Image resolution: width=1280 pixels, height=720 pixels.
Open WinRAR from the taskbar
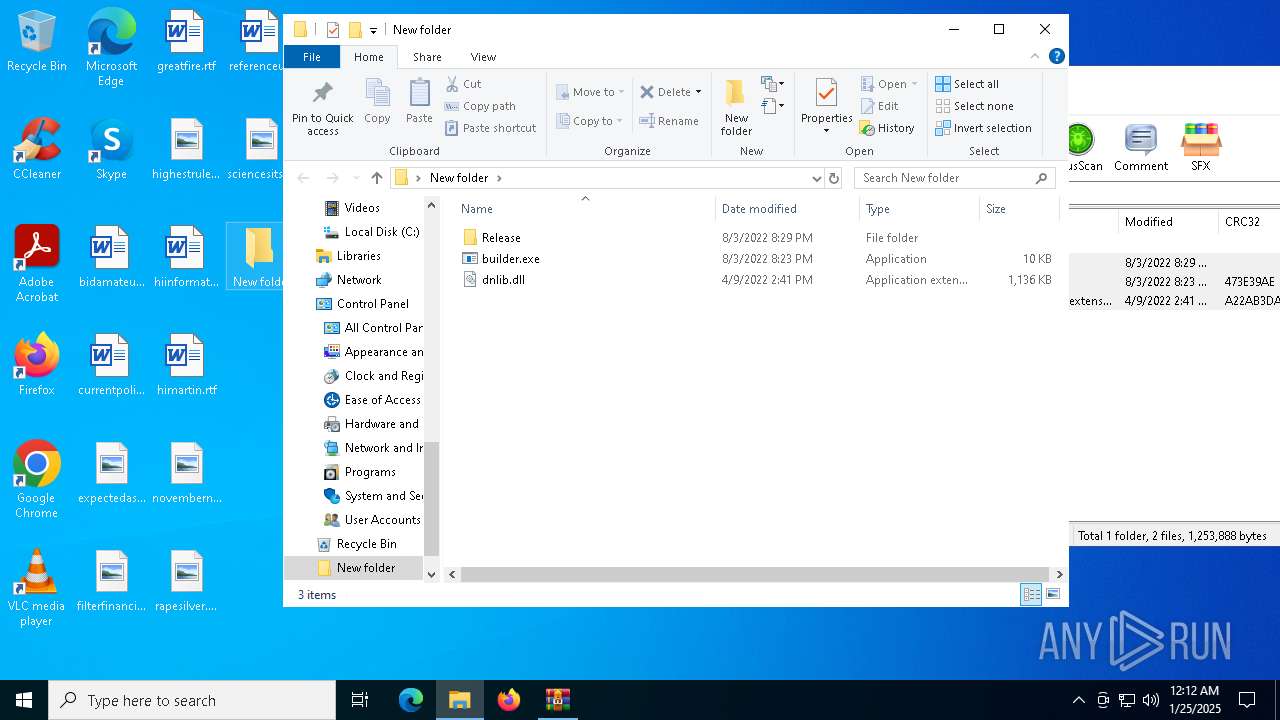click(x=558, y=700)
